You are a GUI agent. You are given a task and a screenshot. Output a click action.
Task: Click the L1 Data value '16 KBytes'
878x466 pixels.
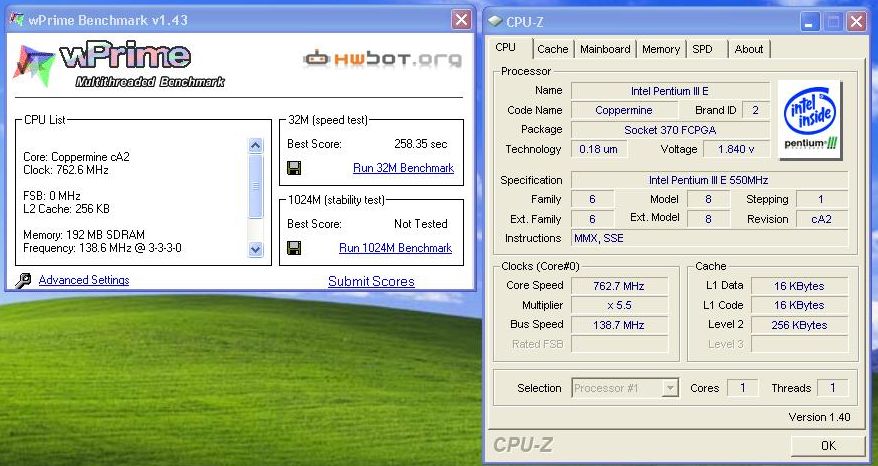[x=799, y=286]
